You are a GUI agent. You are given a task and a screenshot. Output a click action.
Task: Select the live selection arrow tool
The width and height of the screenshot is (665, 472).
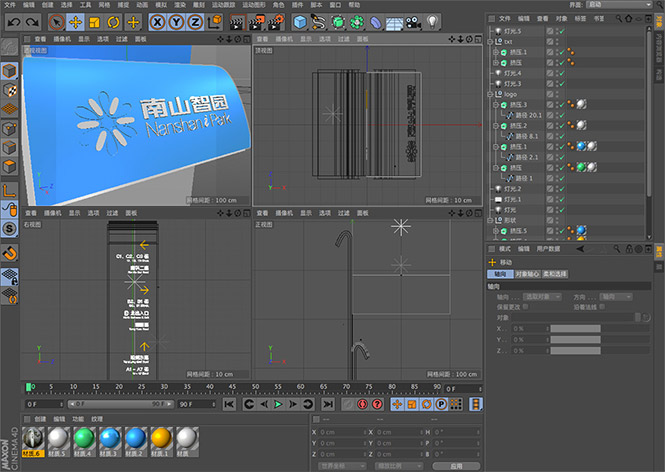tap(56, 22)
